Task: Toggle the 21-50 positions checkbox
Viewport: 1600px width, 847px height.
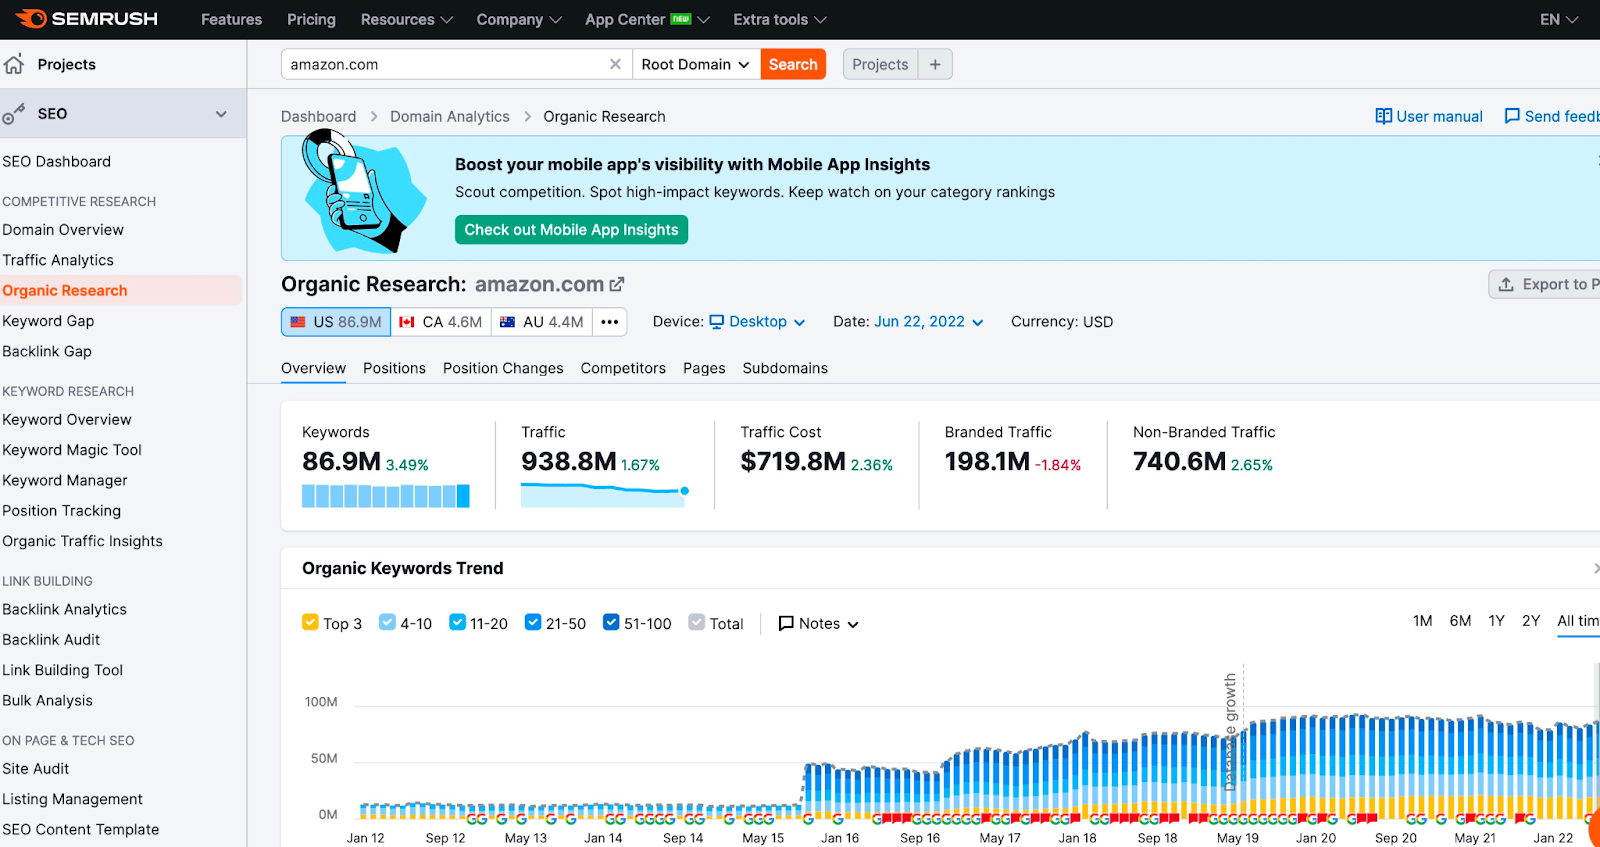Action: point(533,622)
